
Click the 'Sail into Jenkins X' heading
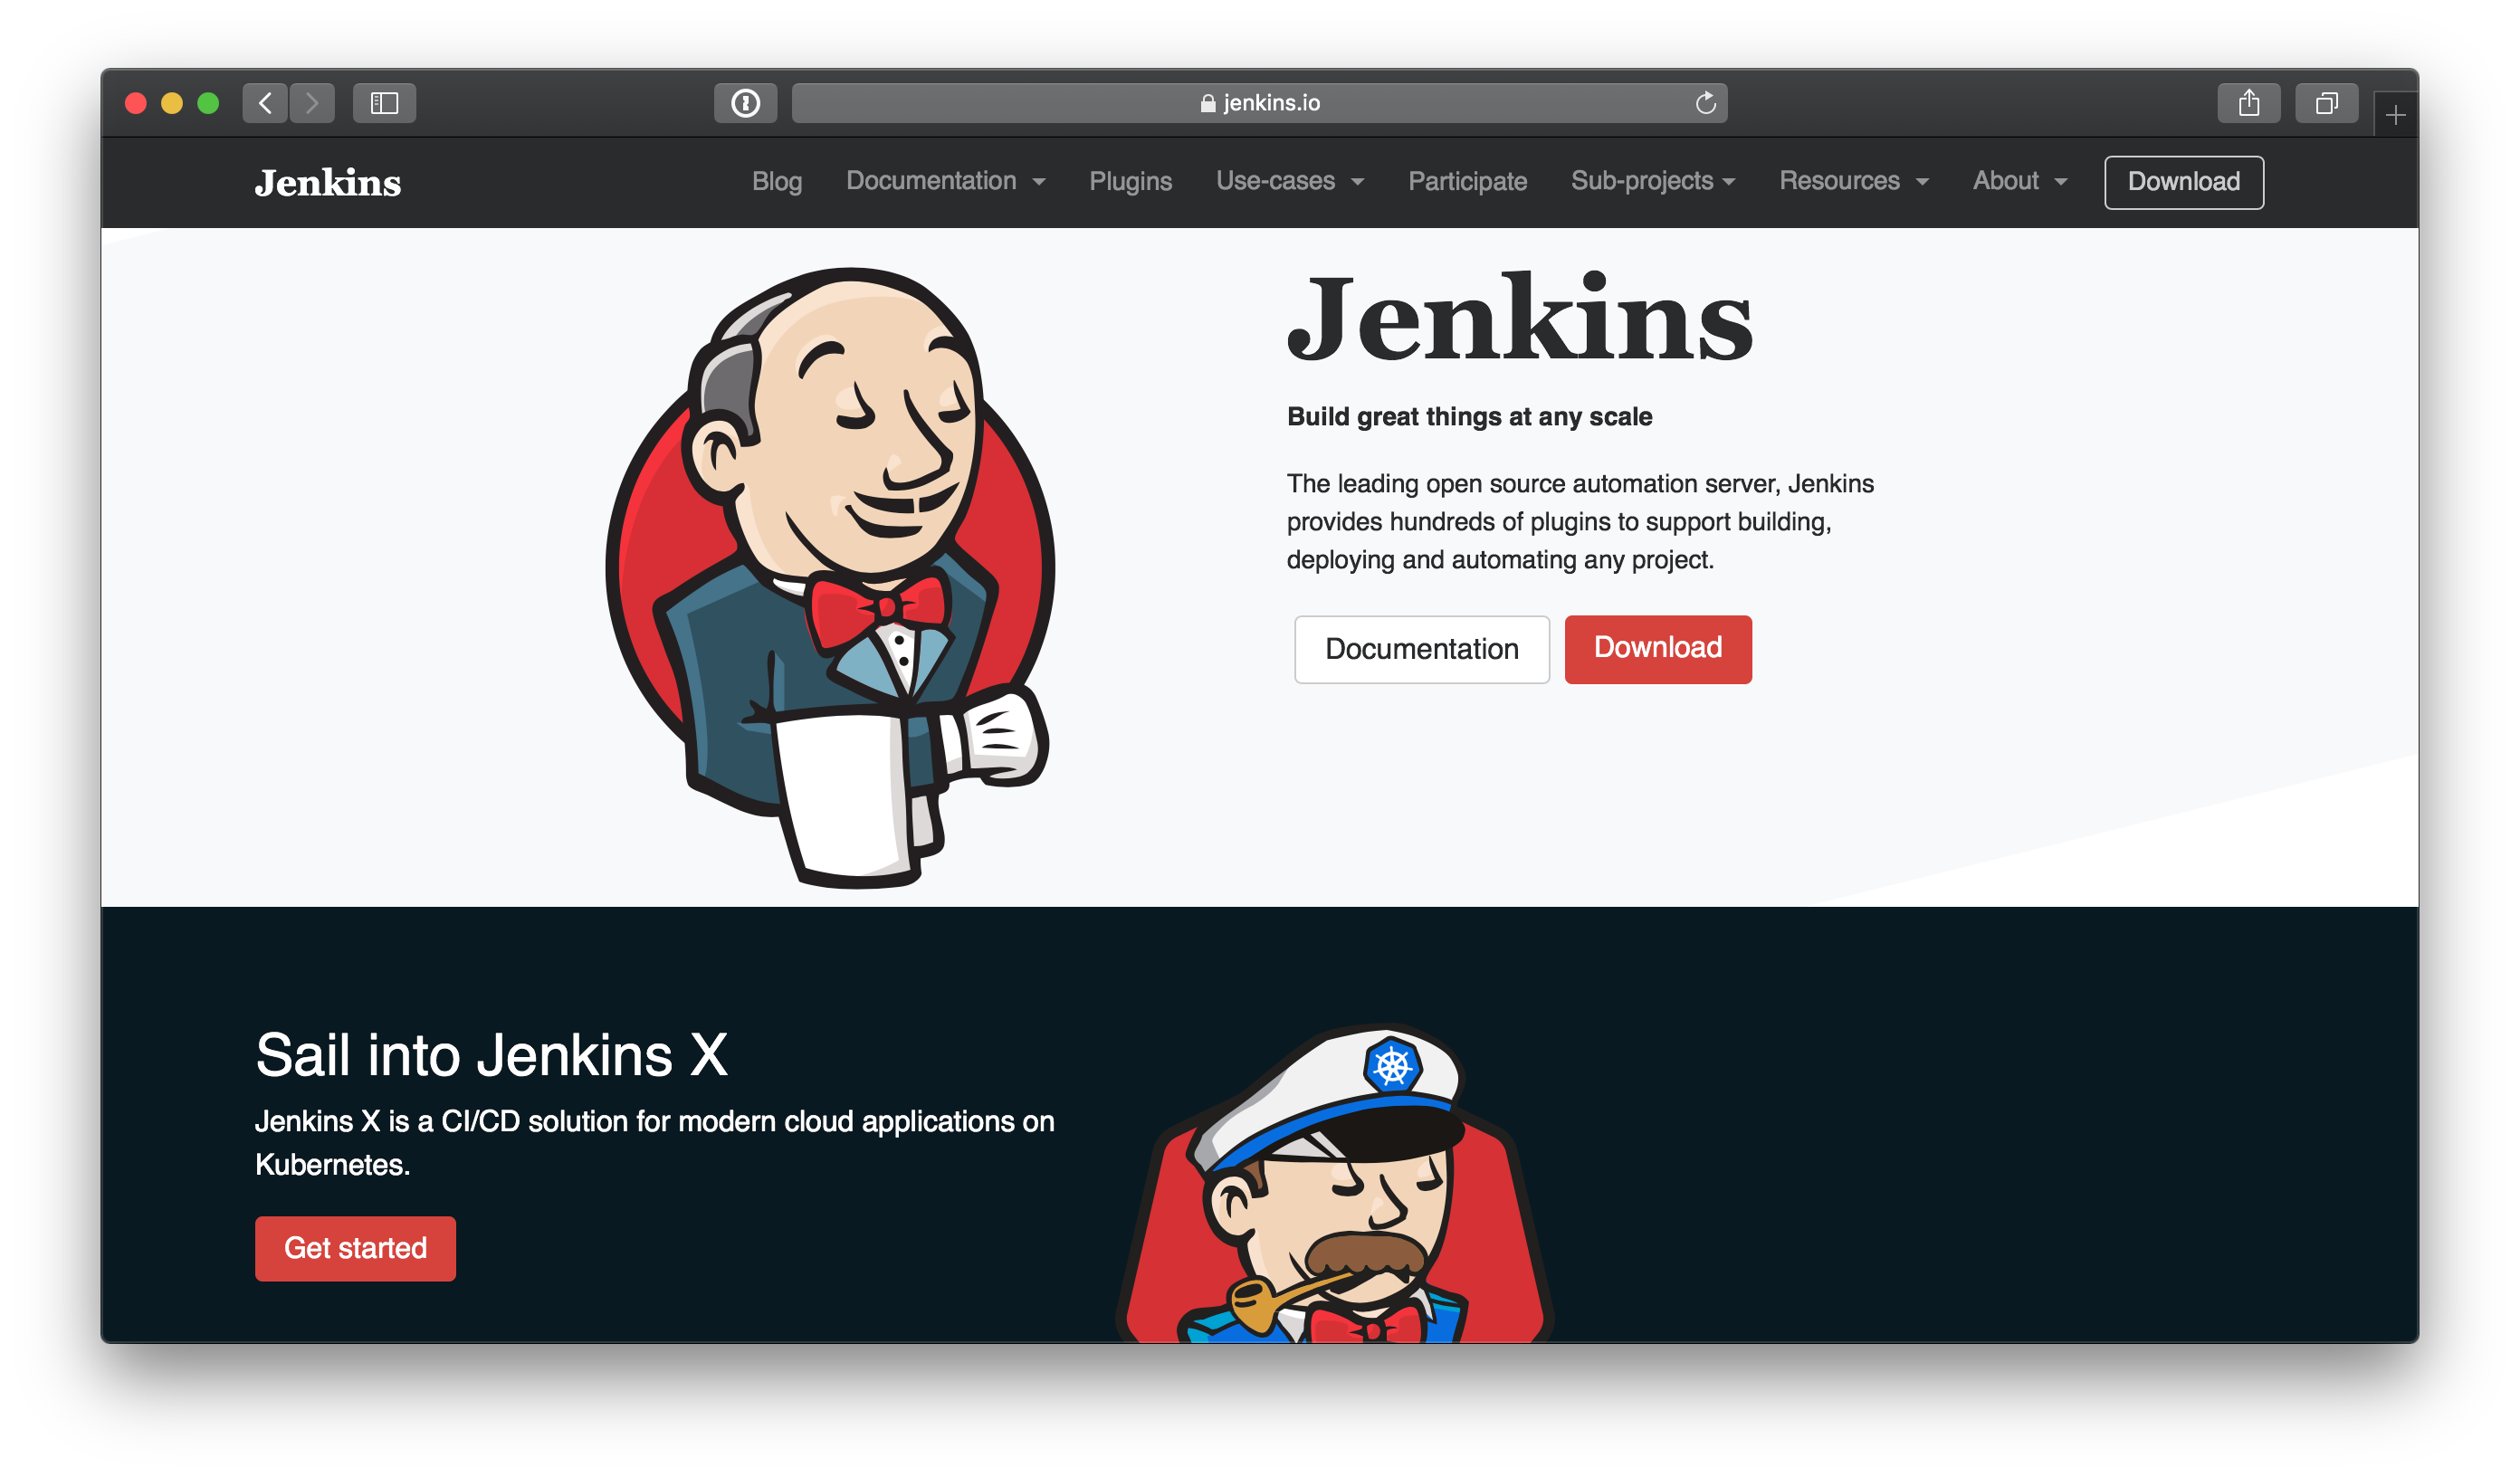(x=491, y=1055)
